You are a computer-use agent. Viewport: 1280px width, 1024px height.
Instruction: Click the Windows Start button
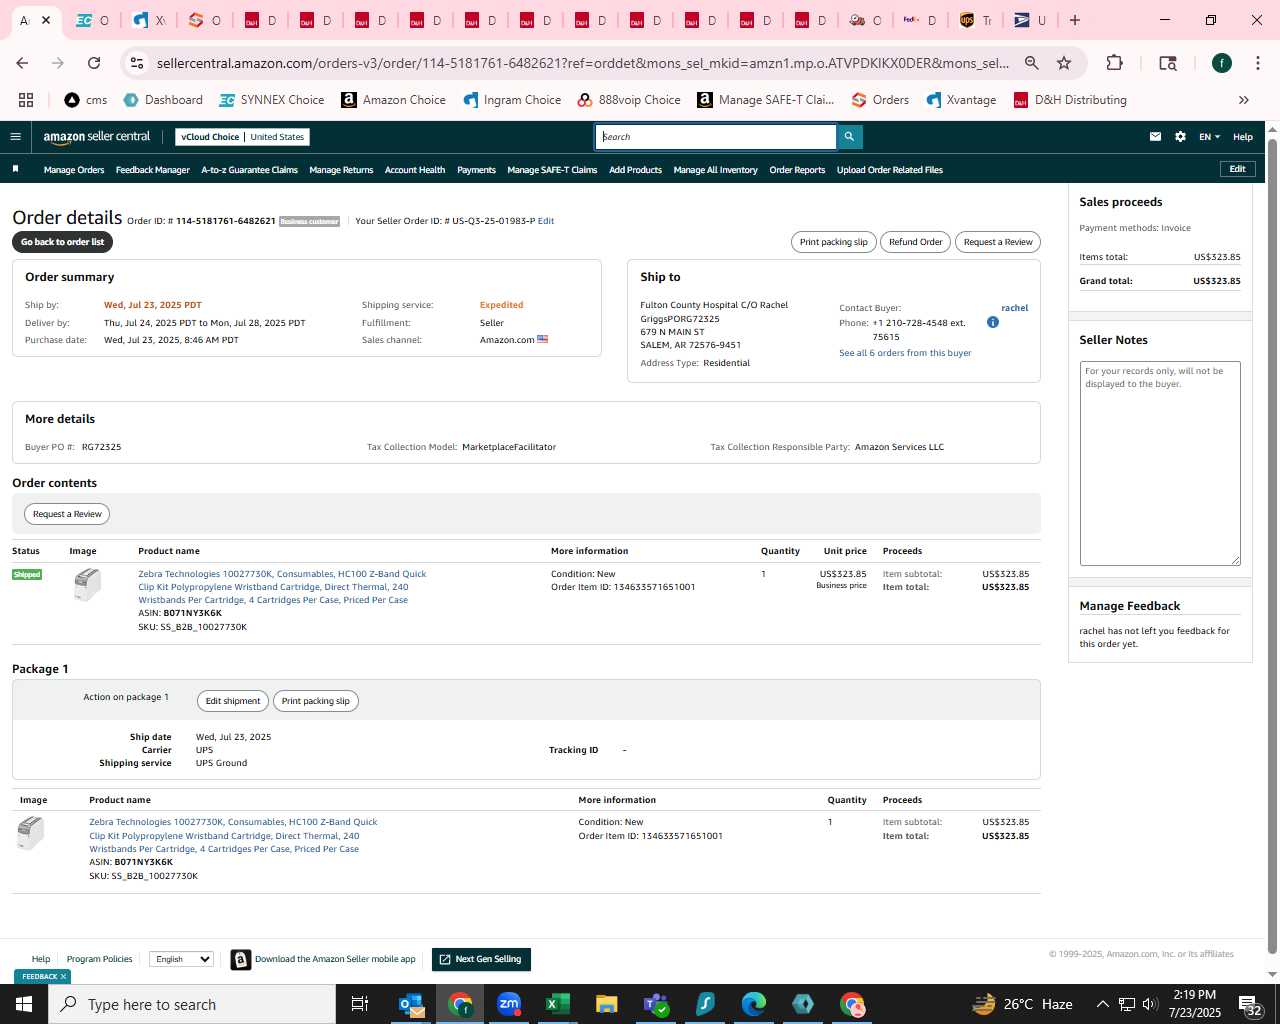24,1004
